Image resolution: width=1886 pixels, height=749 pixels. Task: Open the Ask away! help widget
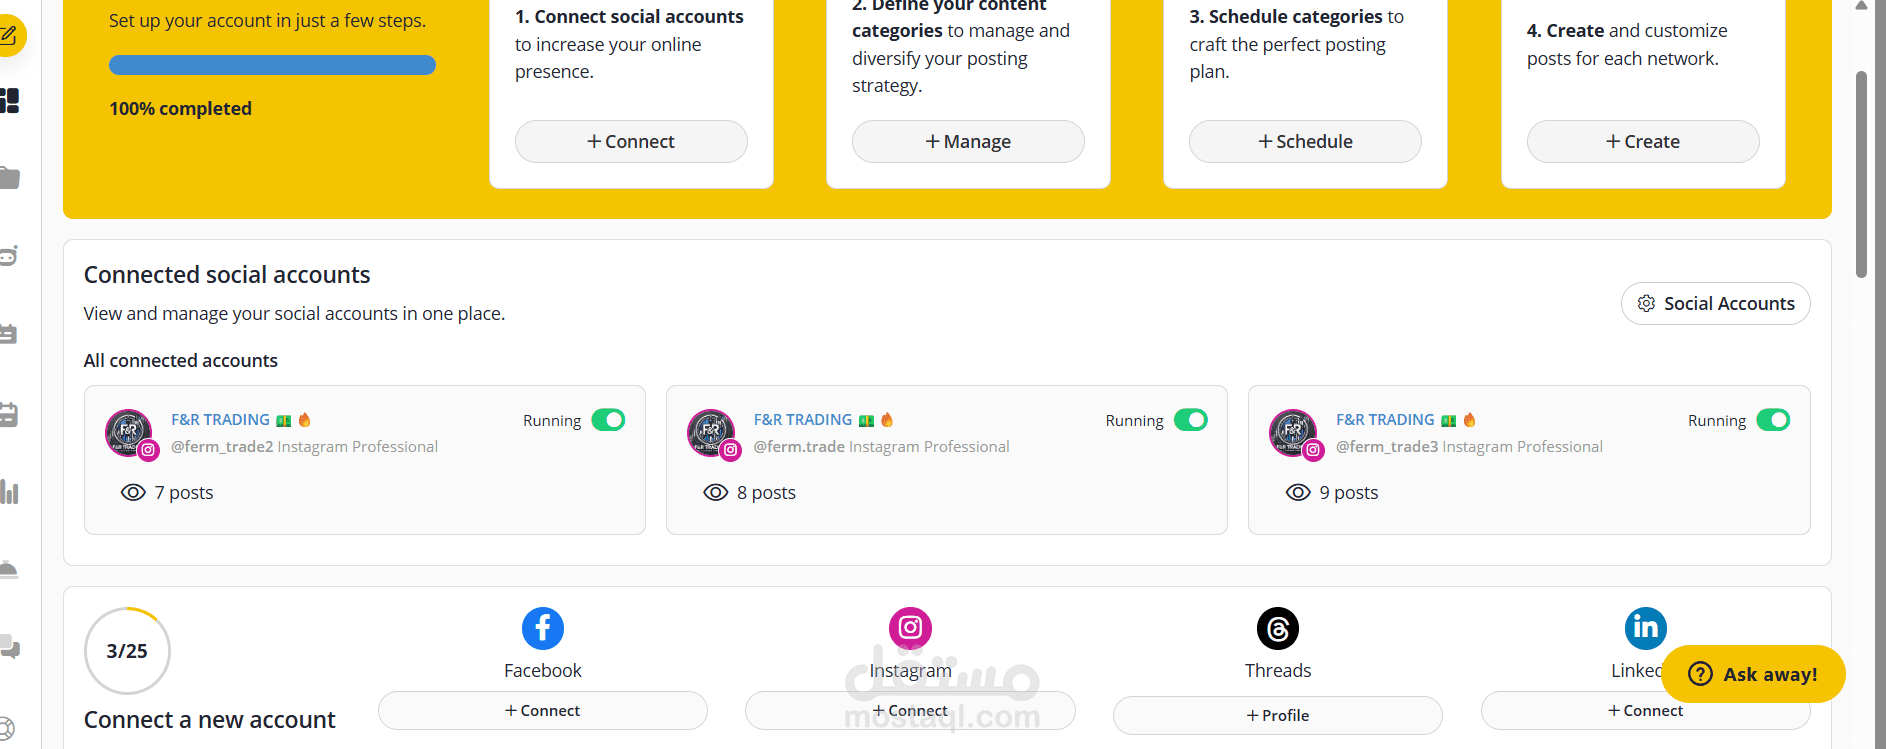[x=1753, y=674]
